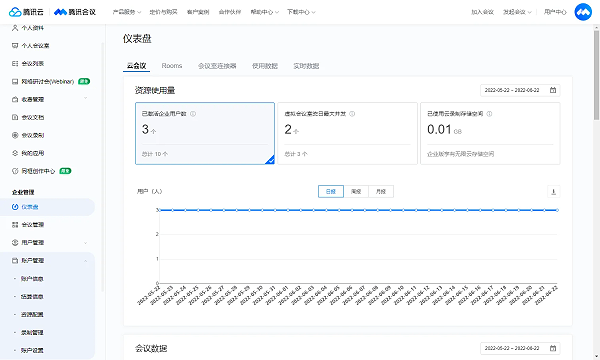
Task: Click the sidebar vertical scrollbar
Action: coord(102,167)
